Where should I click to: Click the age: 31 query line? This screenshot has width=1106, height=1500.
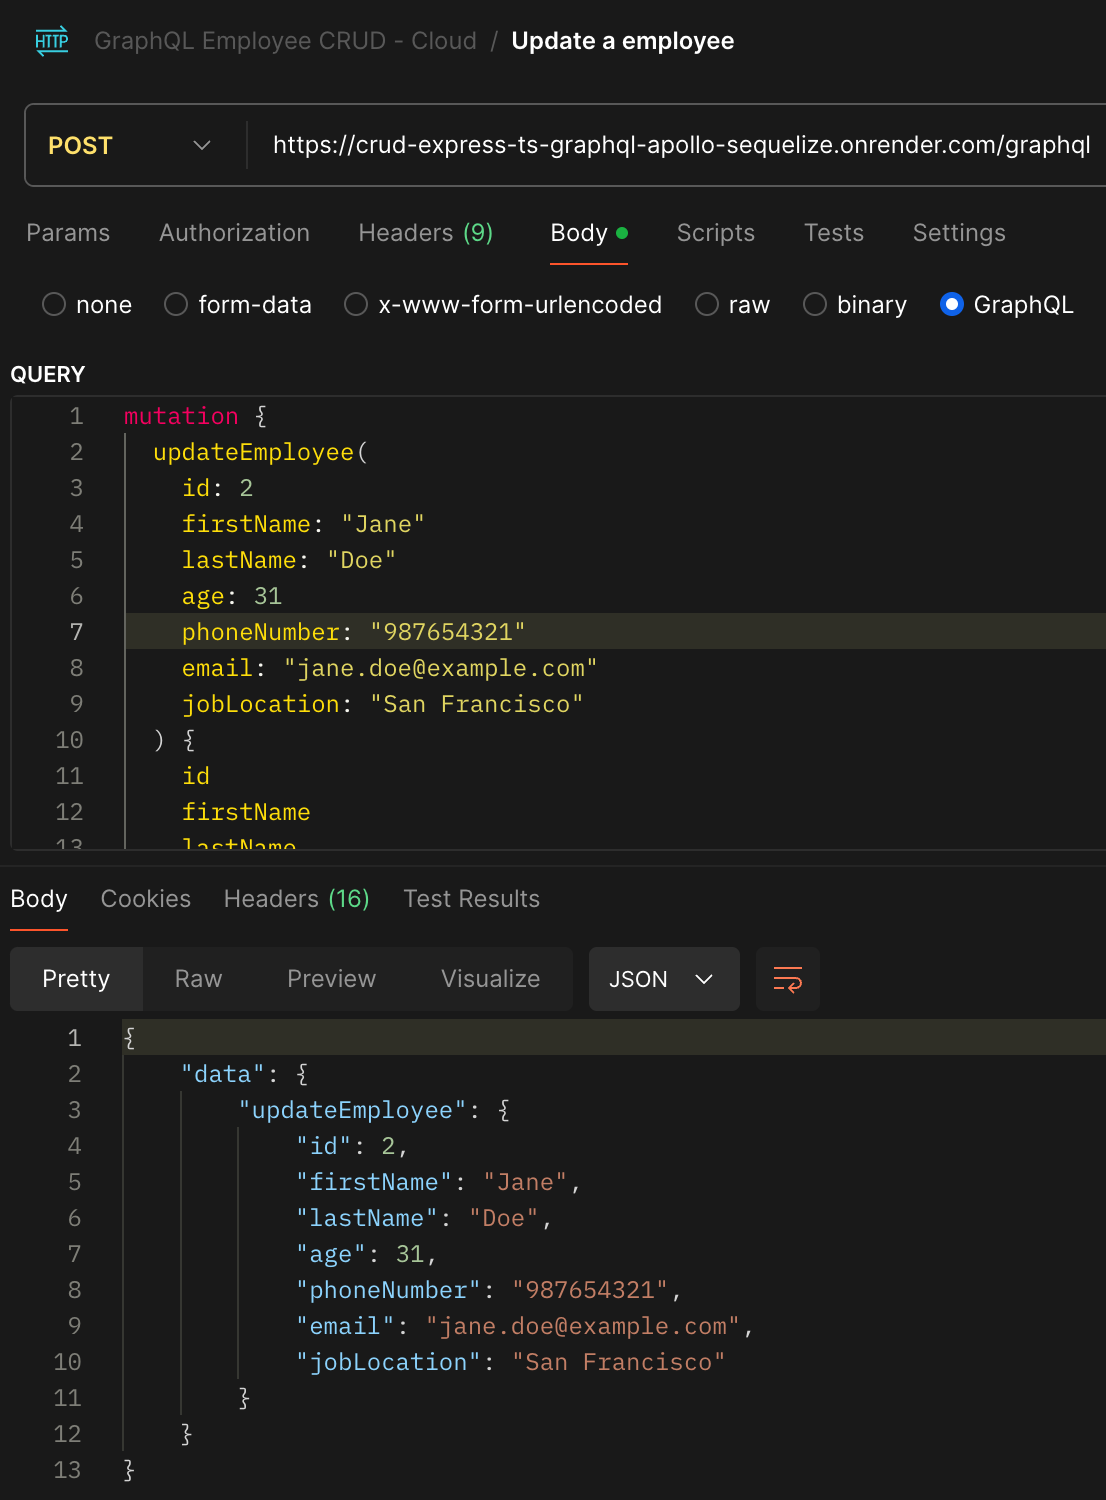click(232, 596)
